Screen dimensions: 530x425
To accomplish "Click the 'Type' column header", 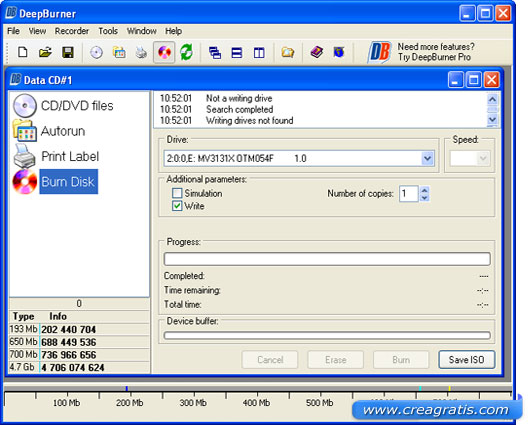I will coord(23,316).
